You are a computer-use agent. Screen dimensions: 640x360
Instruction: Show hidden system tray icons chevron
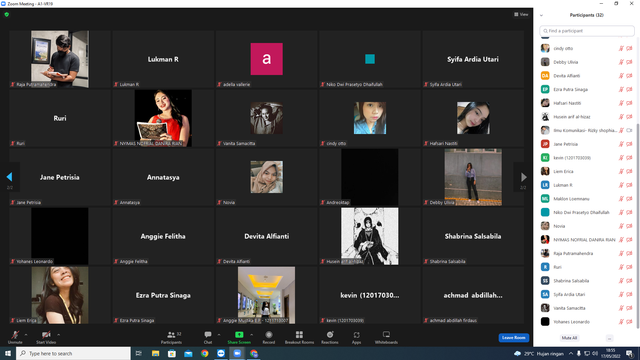pyautogui.click(x=571, y=353)
